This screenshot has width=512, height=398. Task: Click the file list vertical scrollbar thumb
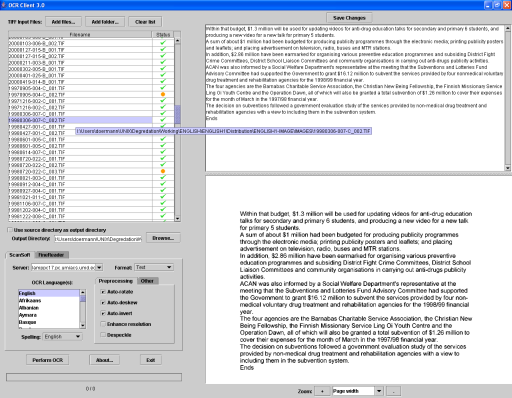(178, 114)
